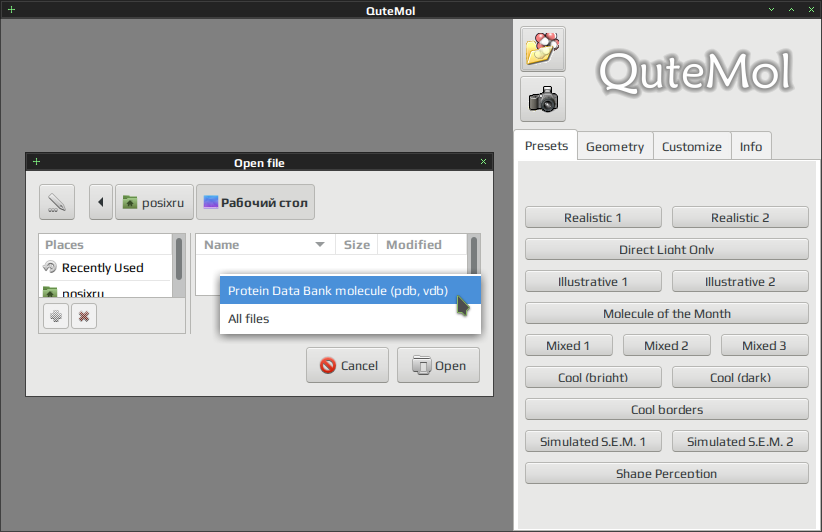Apply Direct Light Only preset
822x532 pixels.
pyautogui.click(x=667, y=249)
